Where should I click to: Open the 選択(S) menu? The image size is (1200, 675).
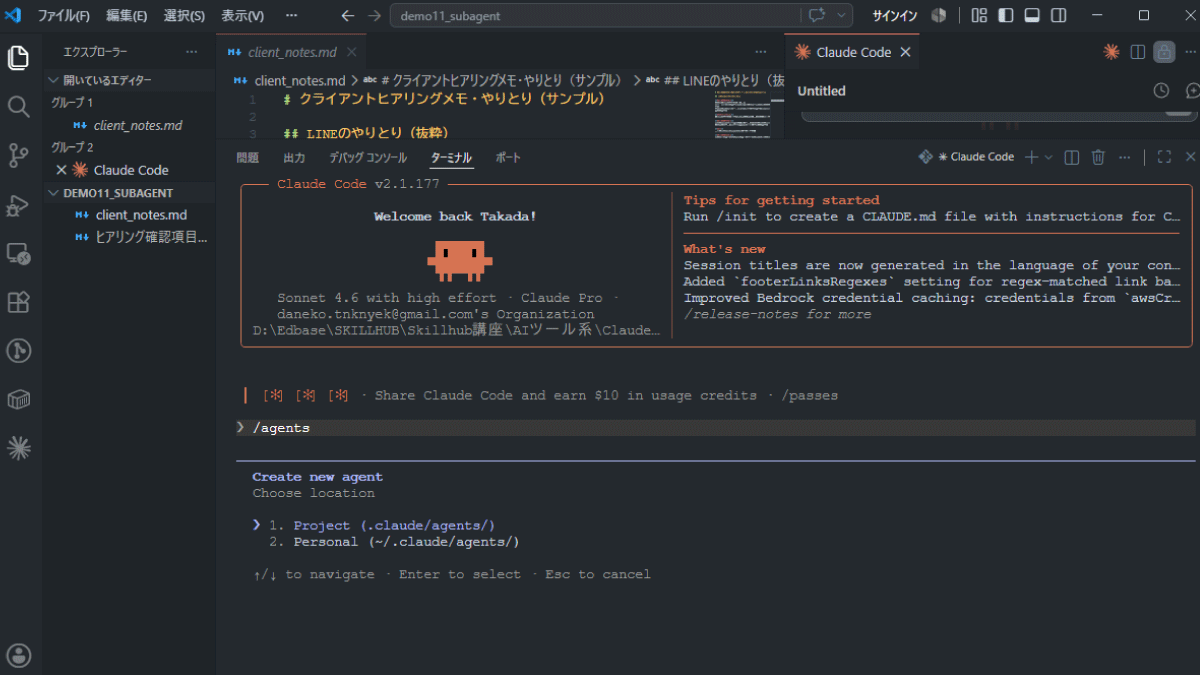[184, 16]
